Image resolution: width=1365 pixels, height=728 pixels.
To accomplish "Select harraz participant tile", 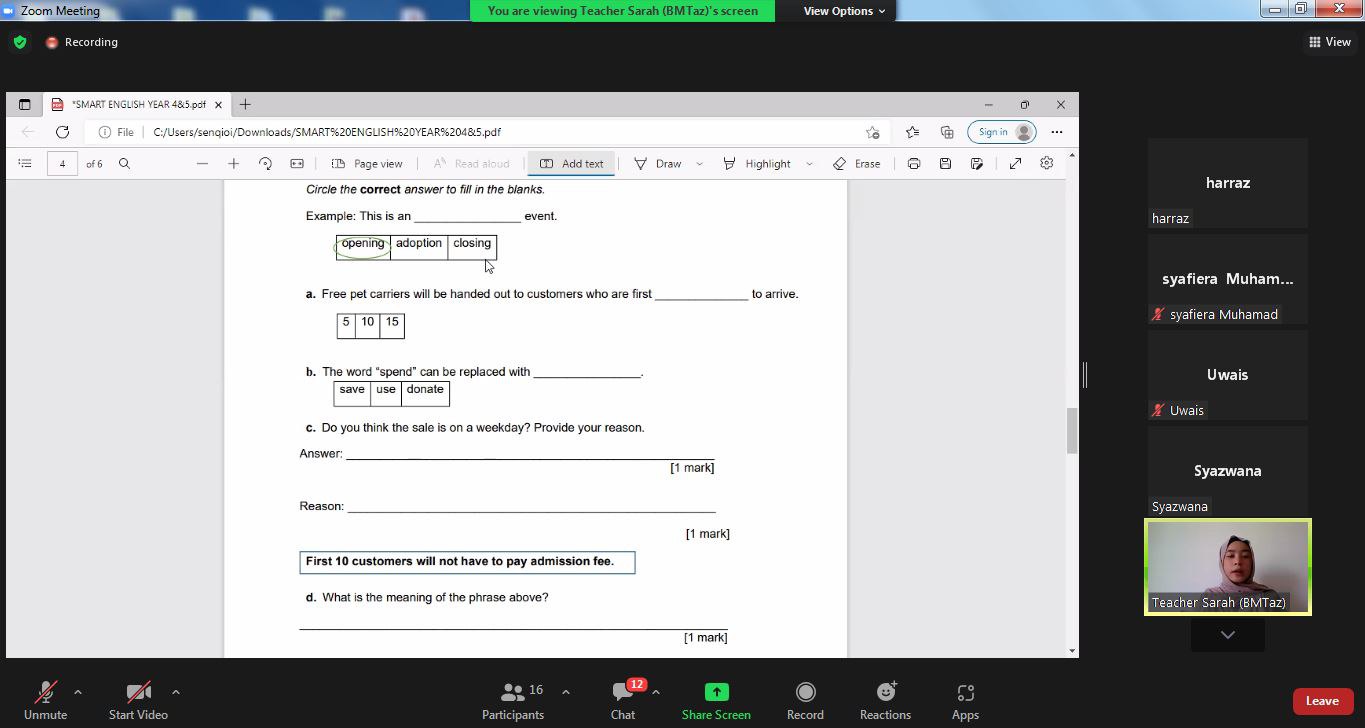I will click(x=1228, y=183).
